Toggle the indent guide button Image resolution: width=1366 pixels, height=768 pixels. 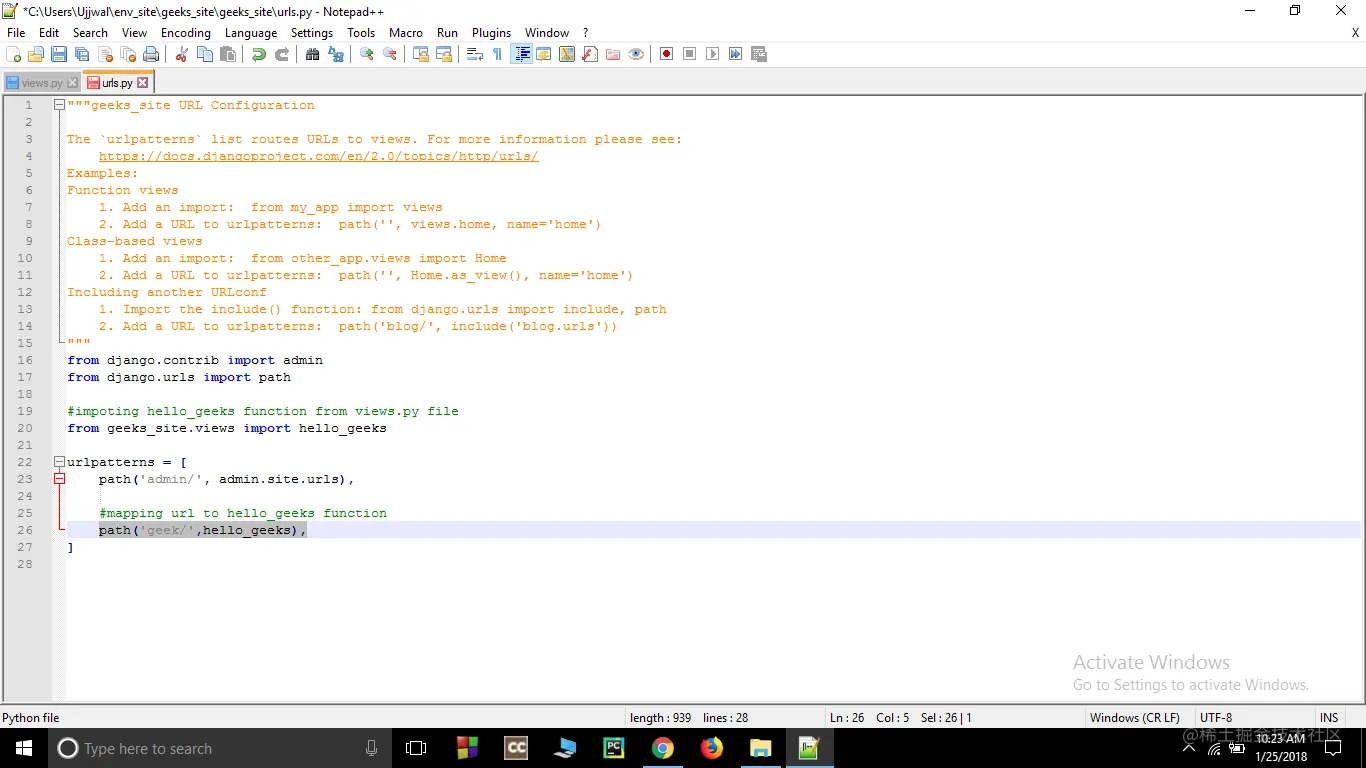pos(521,54)
